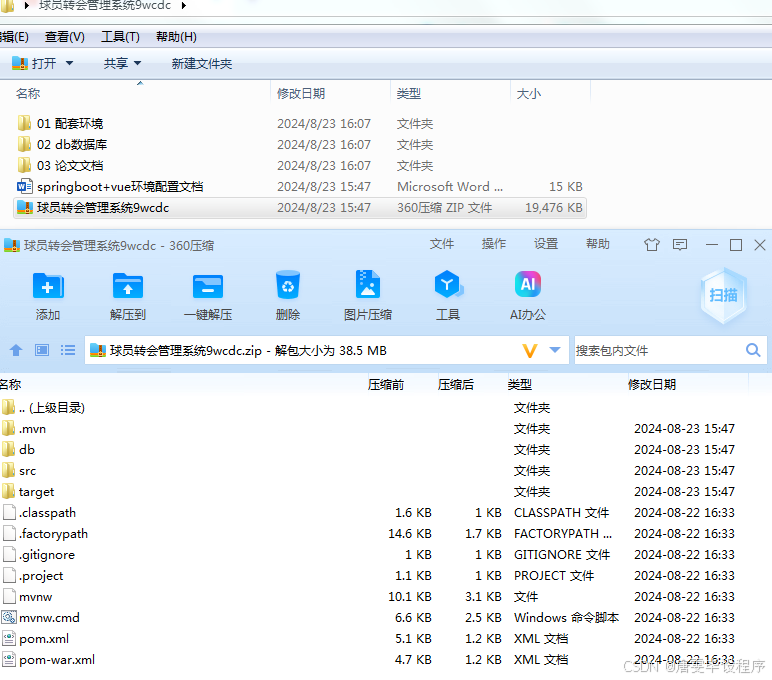Select the mvnw.cmd script file icon
This screenshot has height=680, width=772.
(8, 617)
